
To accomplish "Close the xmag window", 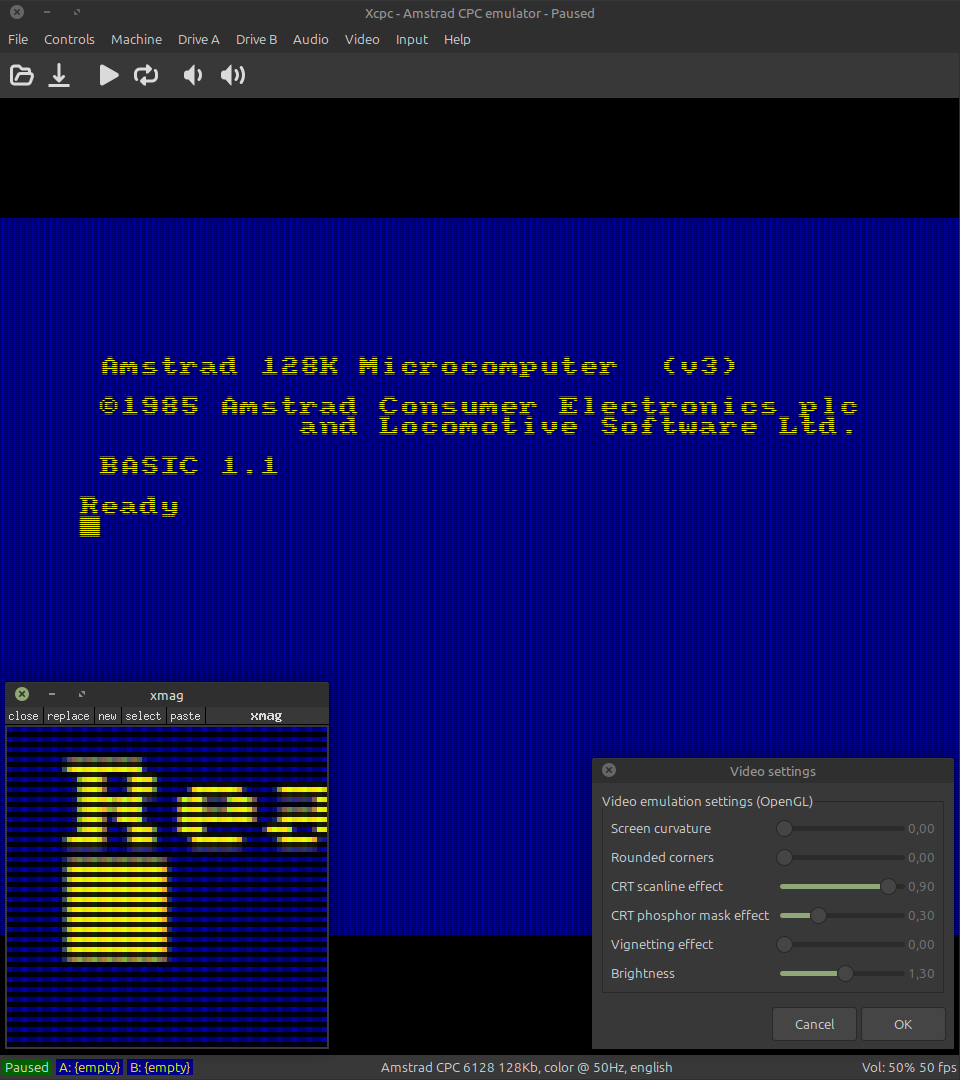I will (22, 695).
